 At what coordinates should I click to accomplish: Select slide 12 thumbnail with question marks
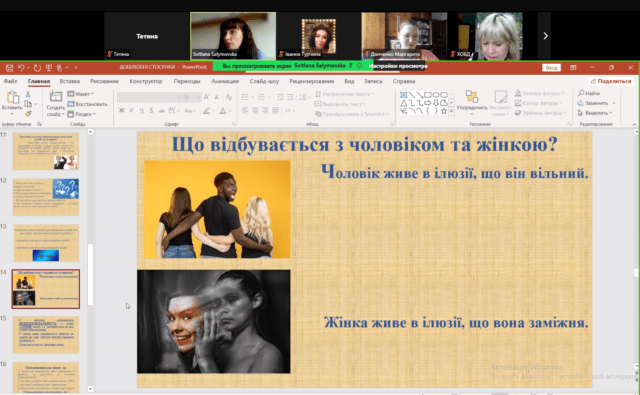point(46,198)
